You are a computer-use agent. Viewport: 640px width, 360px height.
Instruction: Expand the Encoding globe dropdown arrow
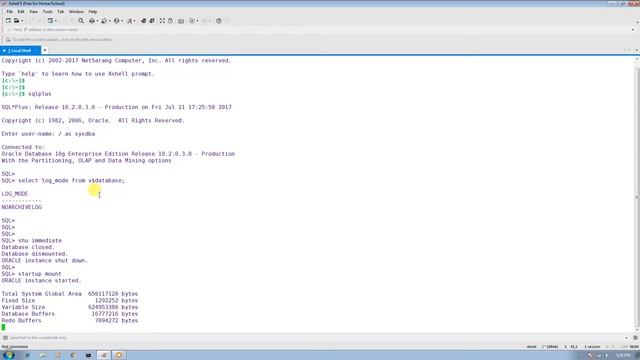(x=122, y=21)
